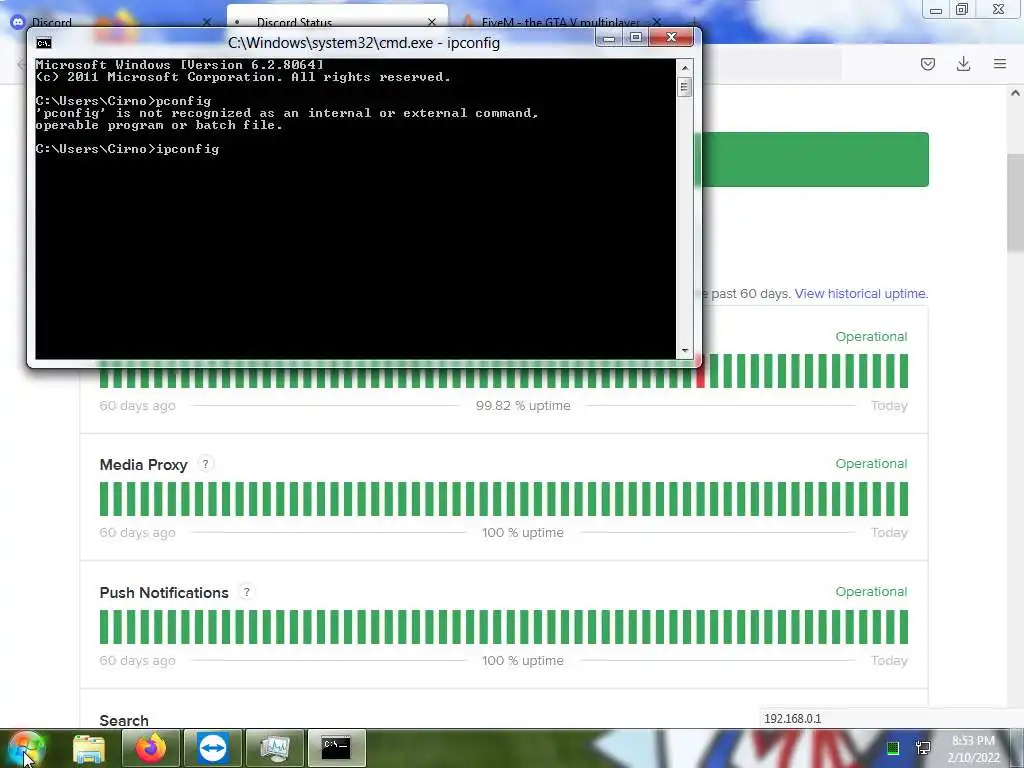This screenshot has width=1024, height=768.
Task: Switch to the Discord tab
Action: click(111, 20)
